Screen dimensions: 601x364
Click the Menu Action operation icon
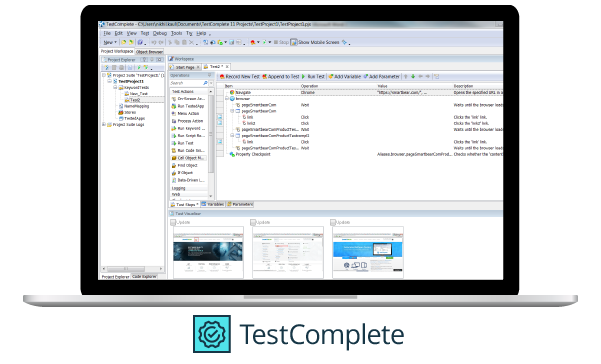[174, 113]
